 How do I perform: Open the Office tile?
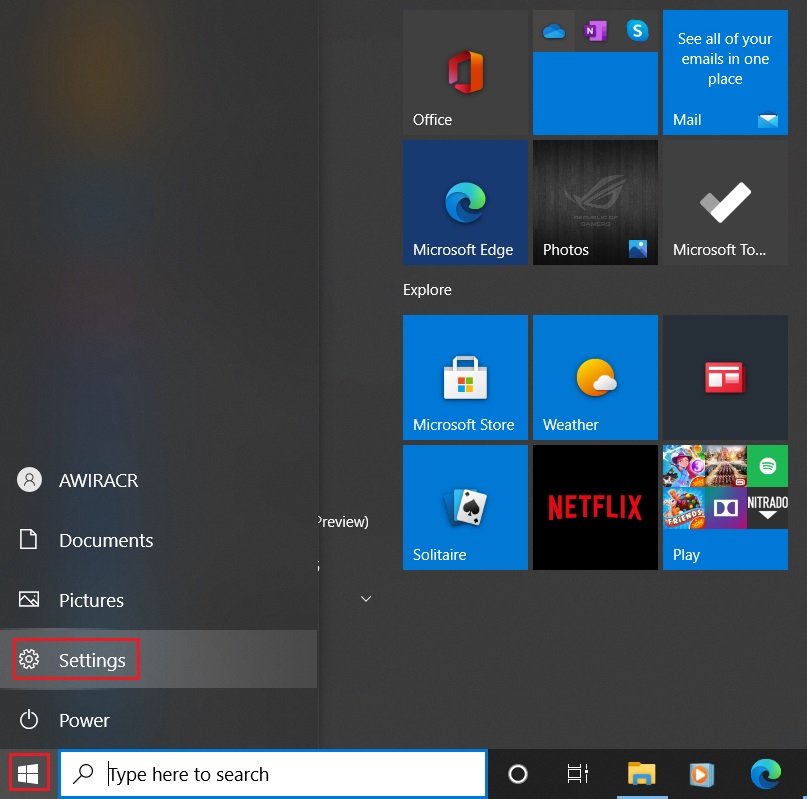(x=465, y=72)
